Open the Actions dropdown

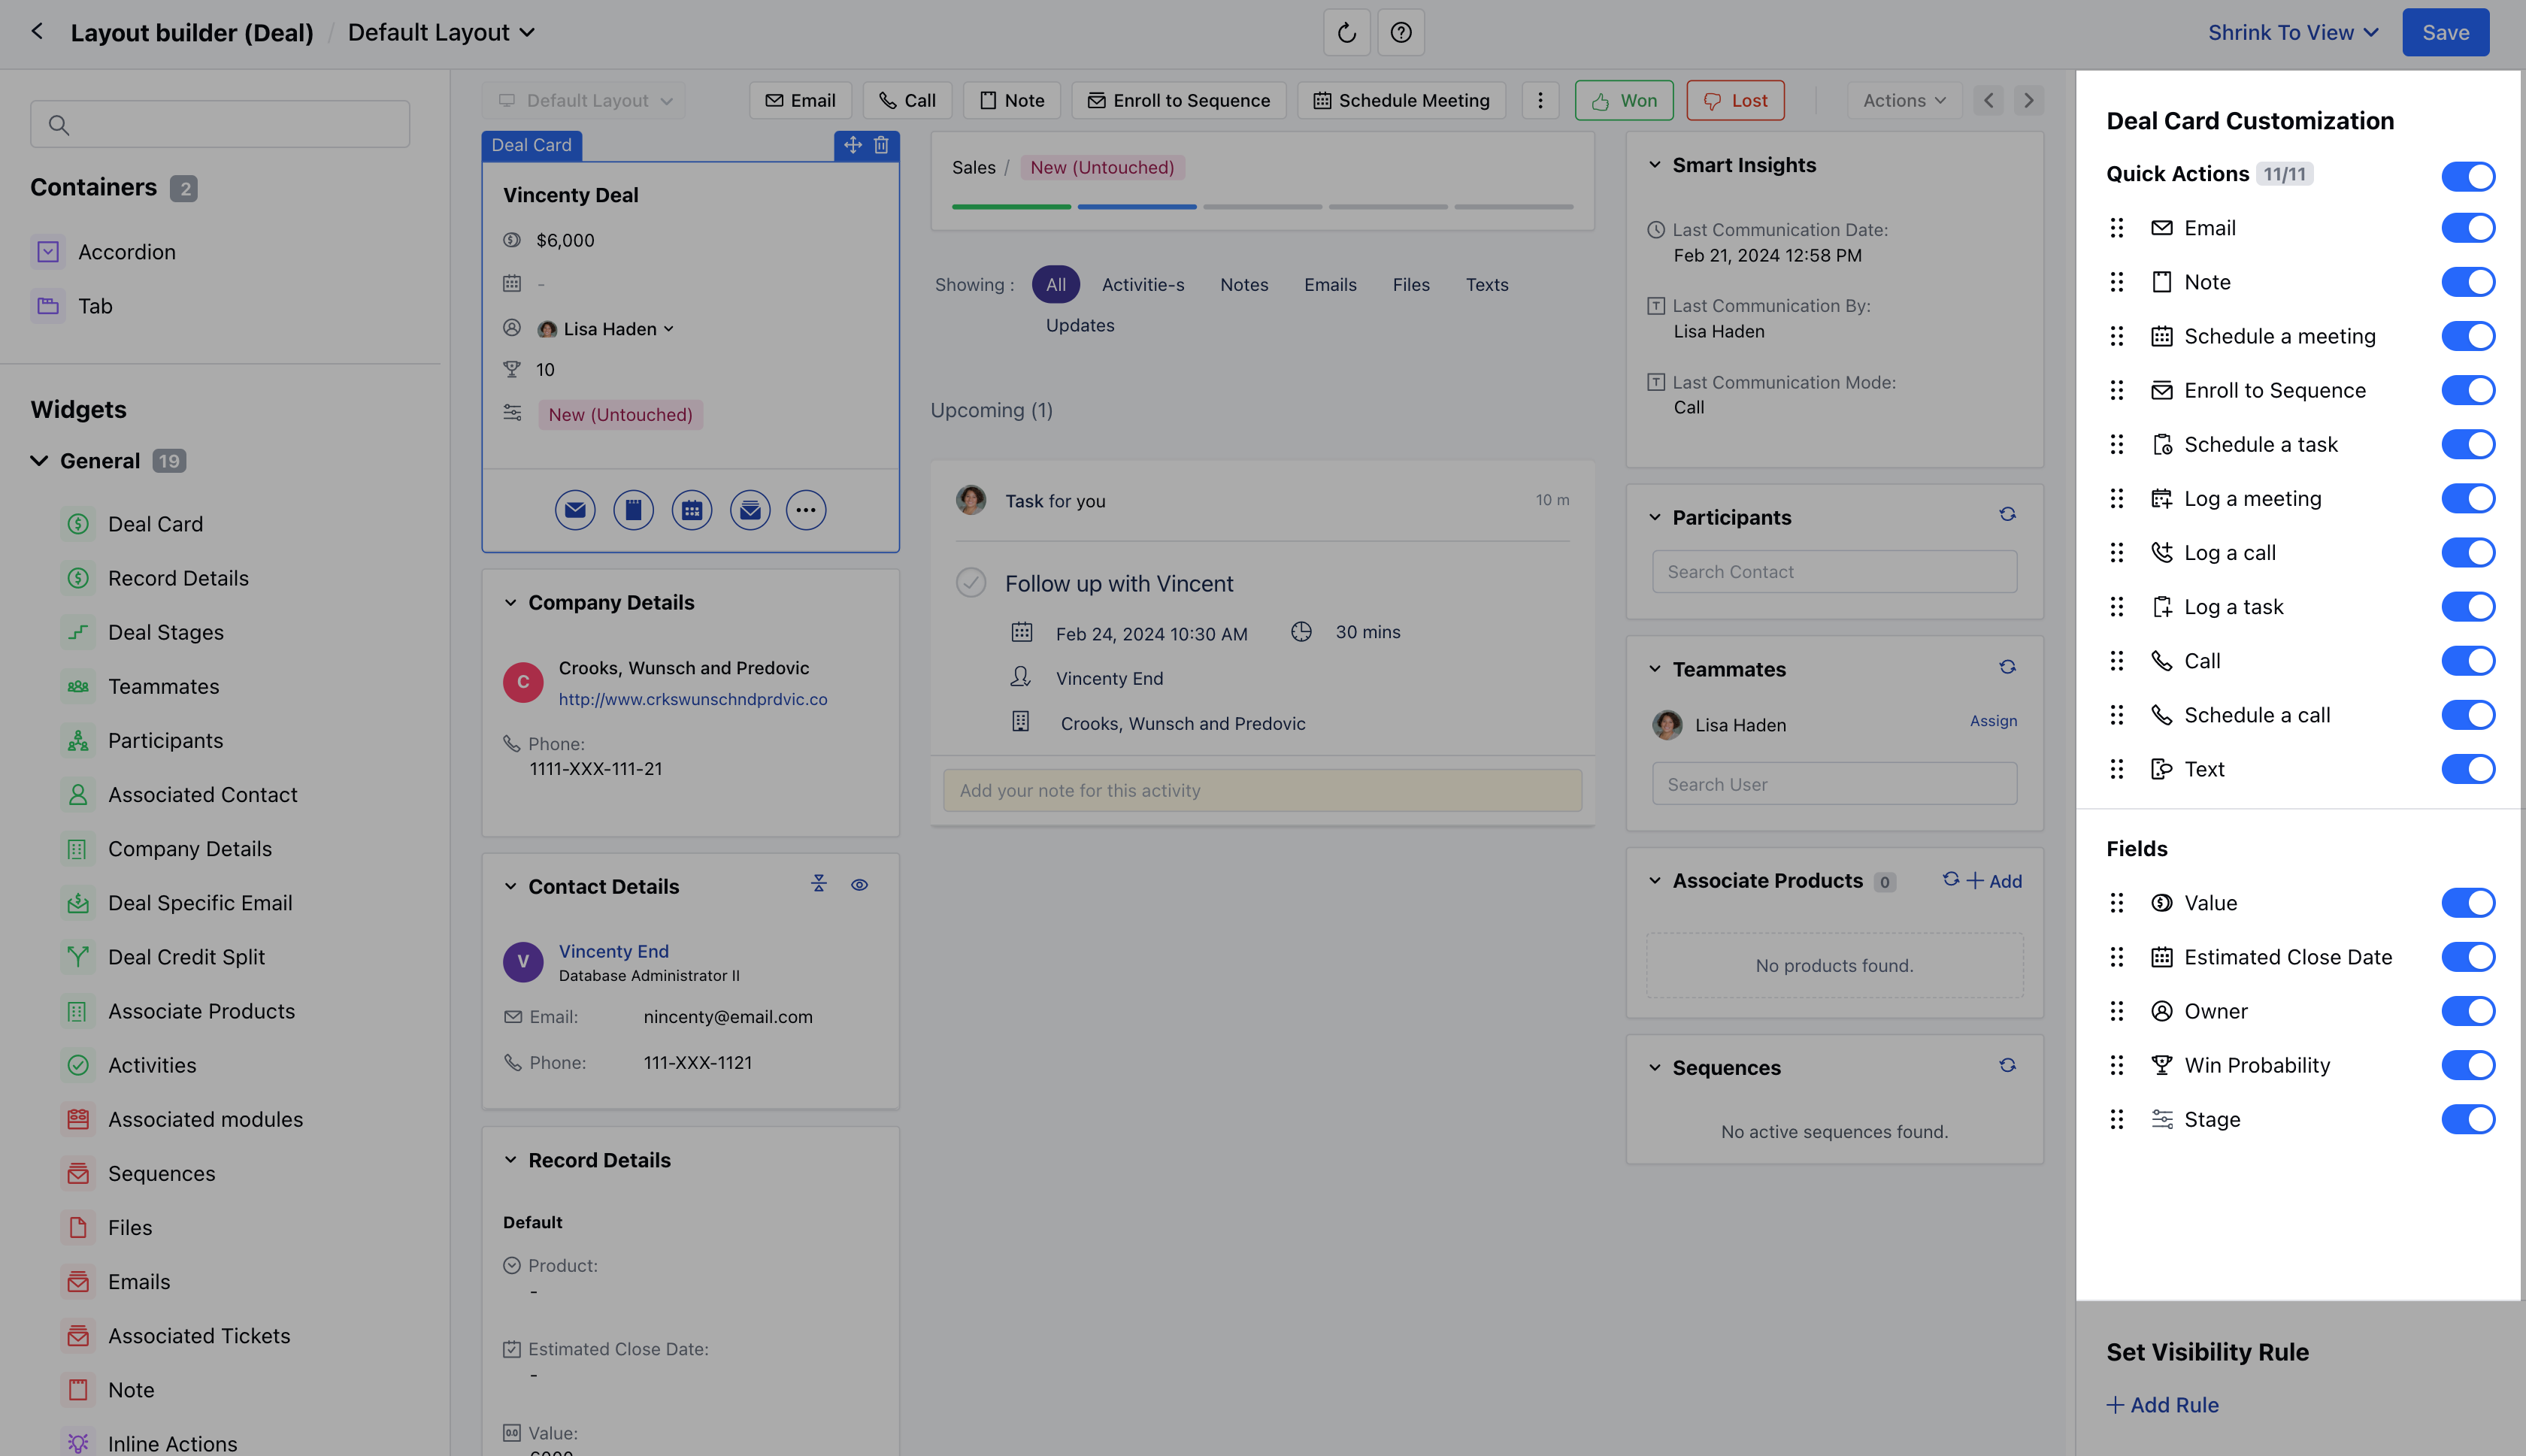[1904, 100]
